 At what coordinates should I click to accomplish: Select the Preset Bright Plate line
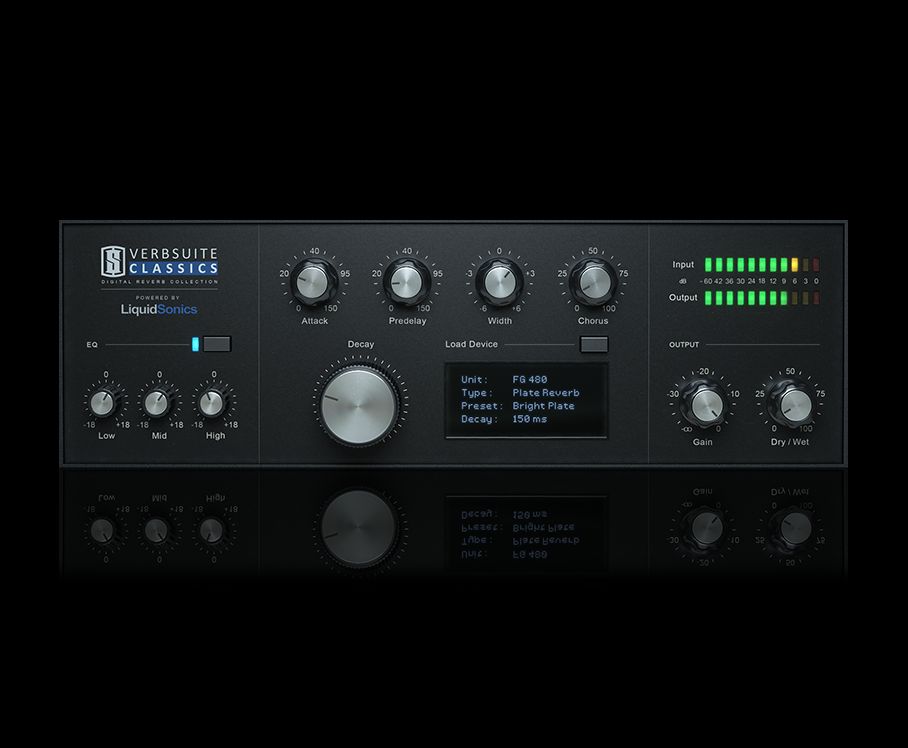click(x=517, y=406)
